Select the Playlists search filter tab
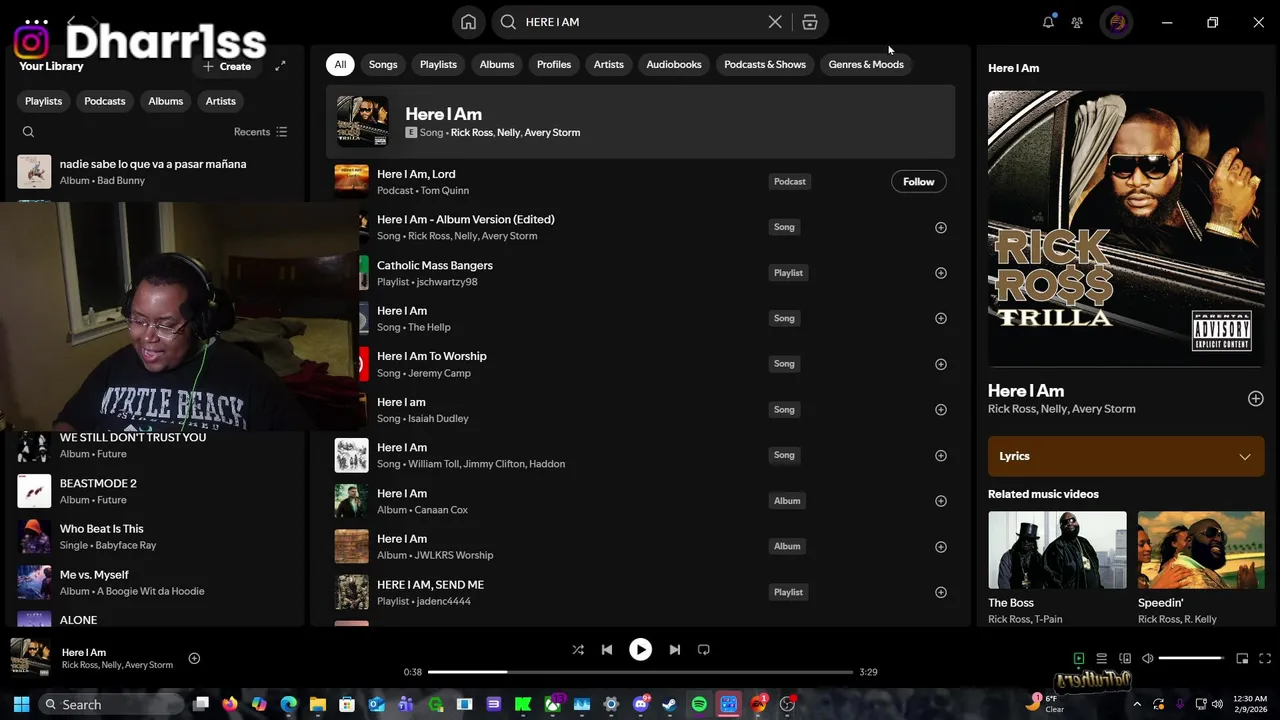The image size is (1280, 720). point(438,65)
